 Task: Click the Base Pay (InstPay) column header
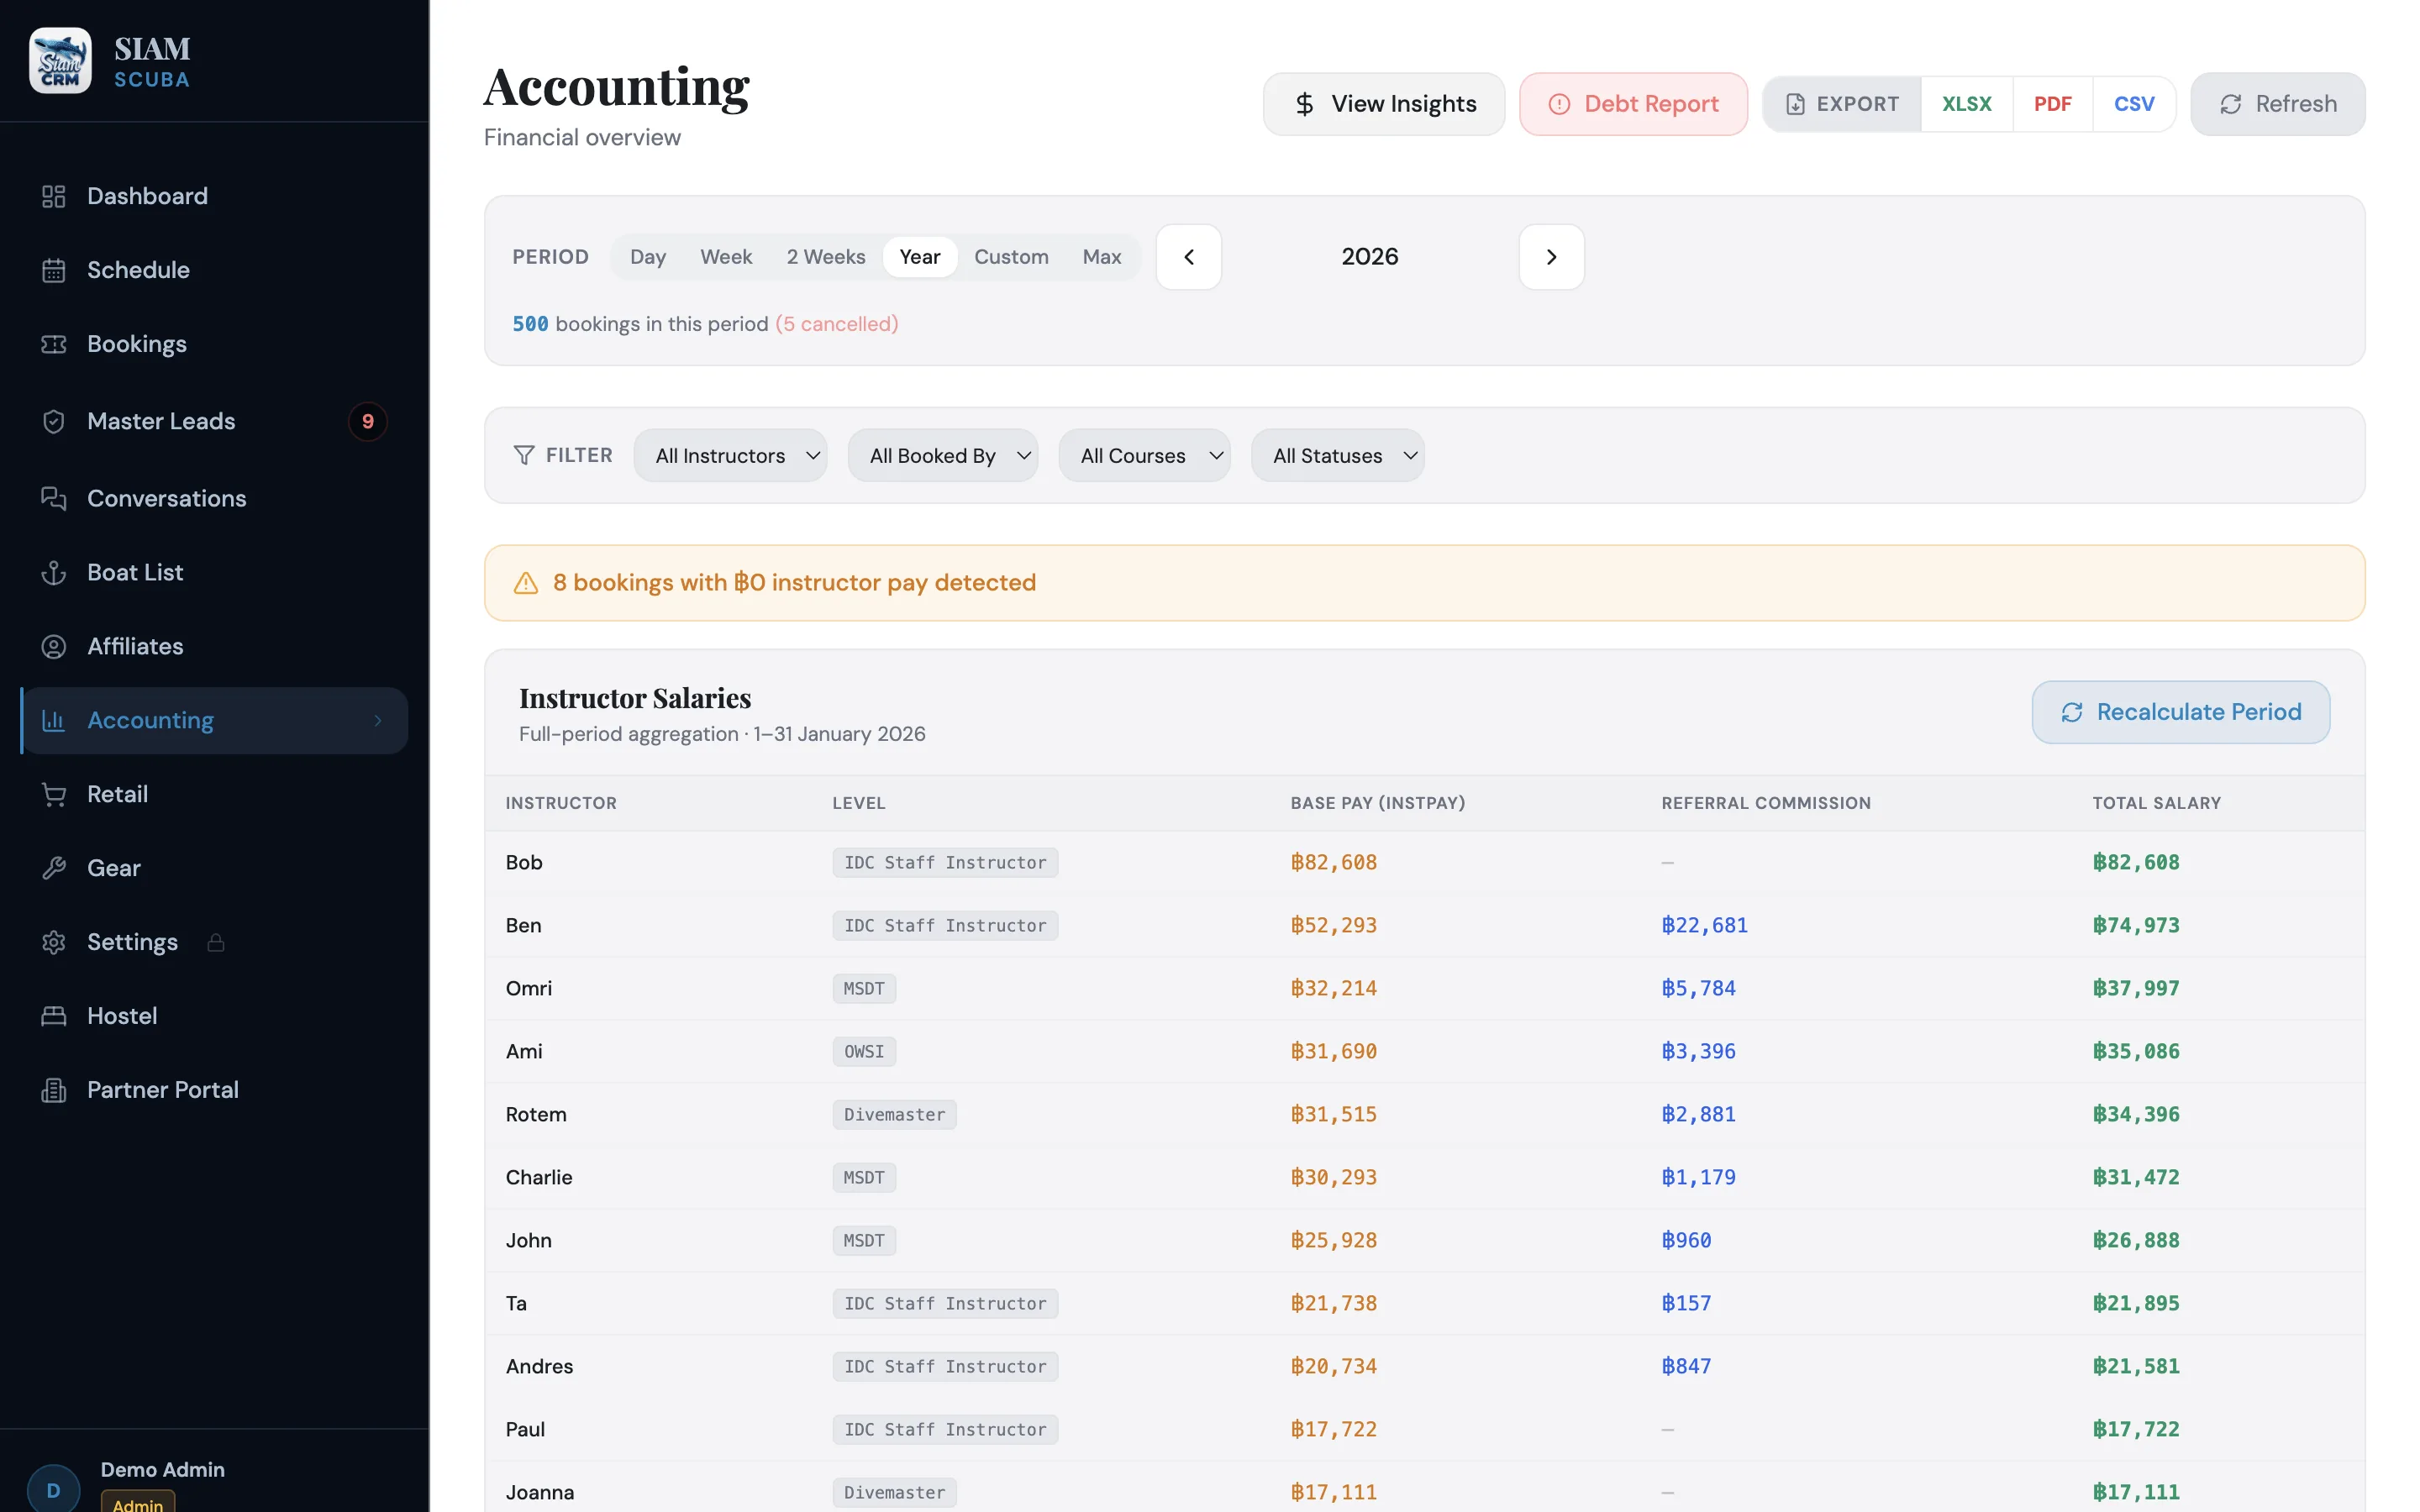pos(1377,803)
